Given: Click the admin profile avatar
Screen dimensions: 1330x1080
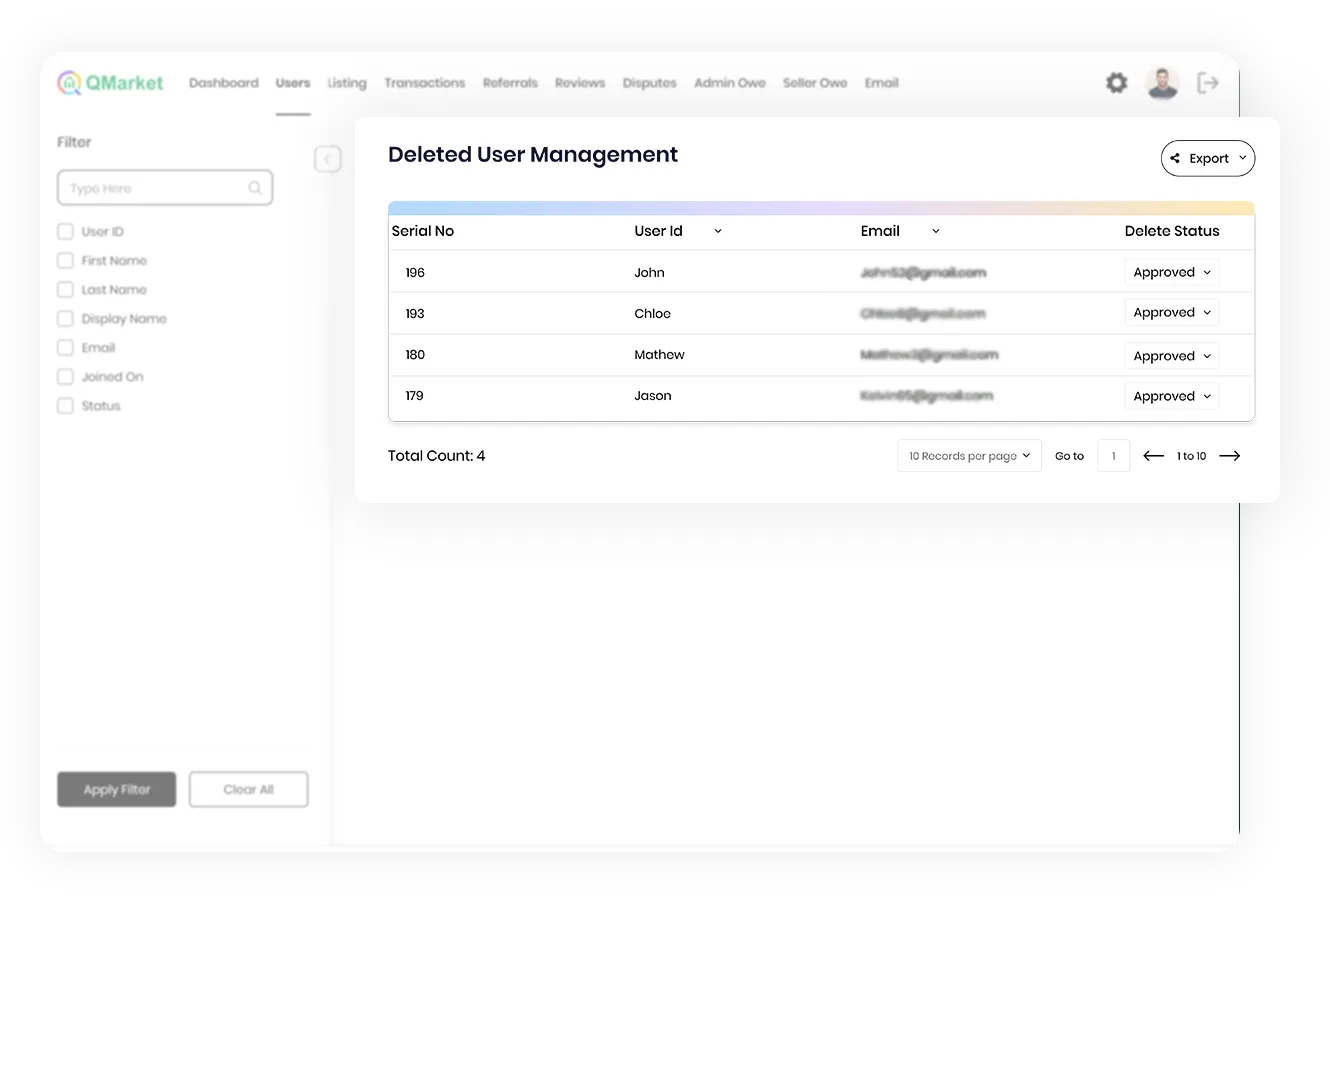Looking at the screenshot, I should (x=1162, y=83).
